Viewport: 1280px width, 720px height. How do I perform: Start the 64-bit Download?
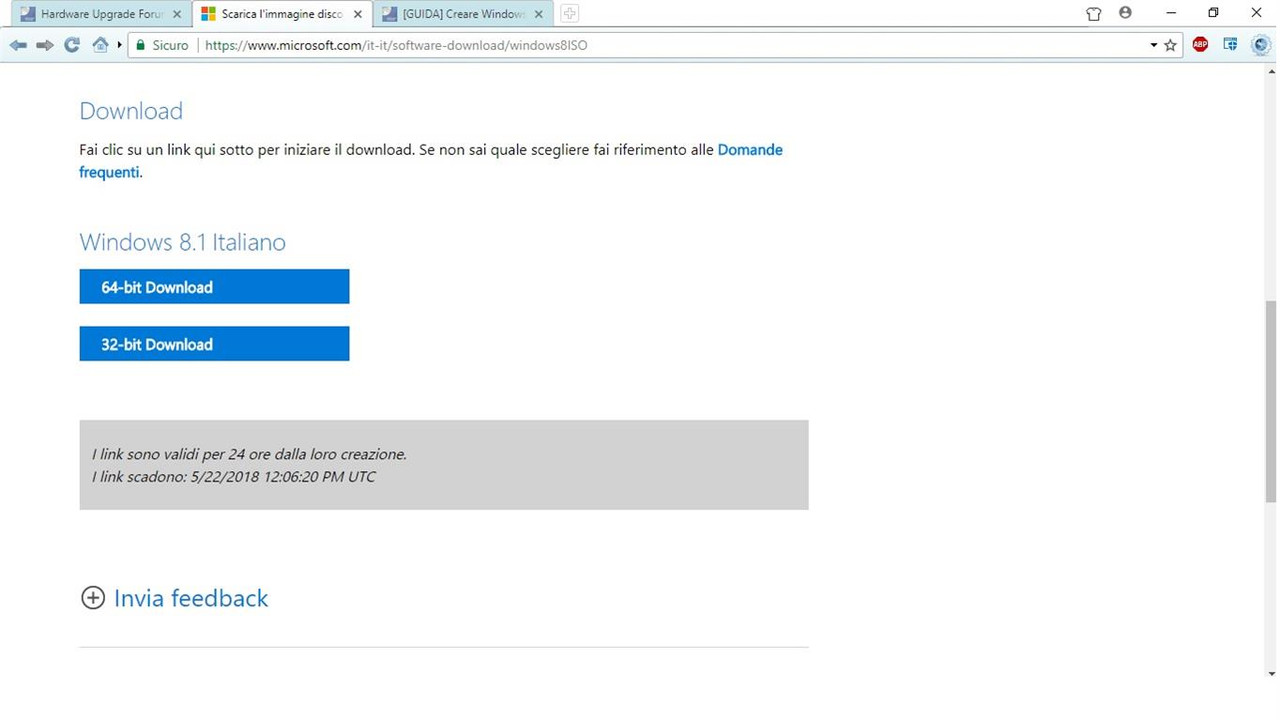coord(213,287)
